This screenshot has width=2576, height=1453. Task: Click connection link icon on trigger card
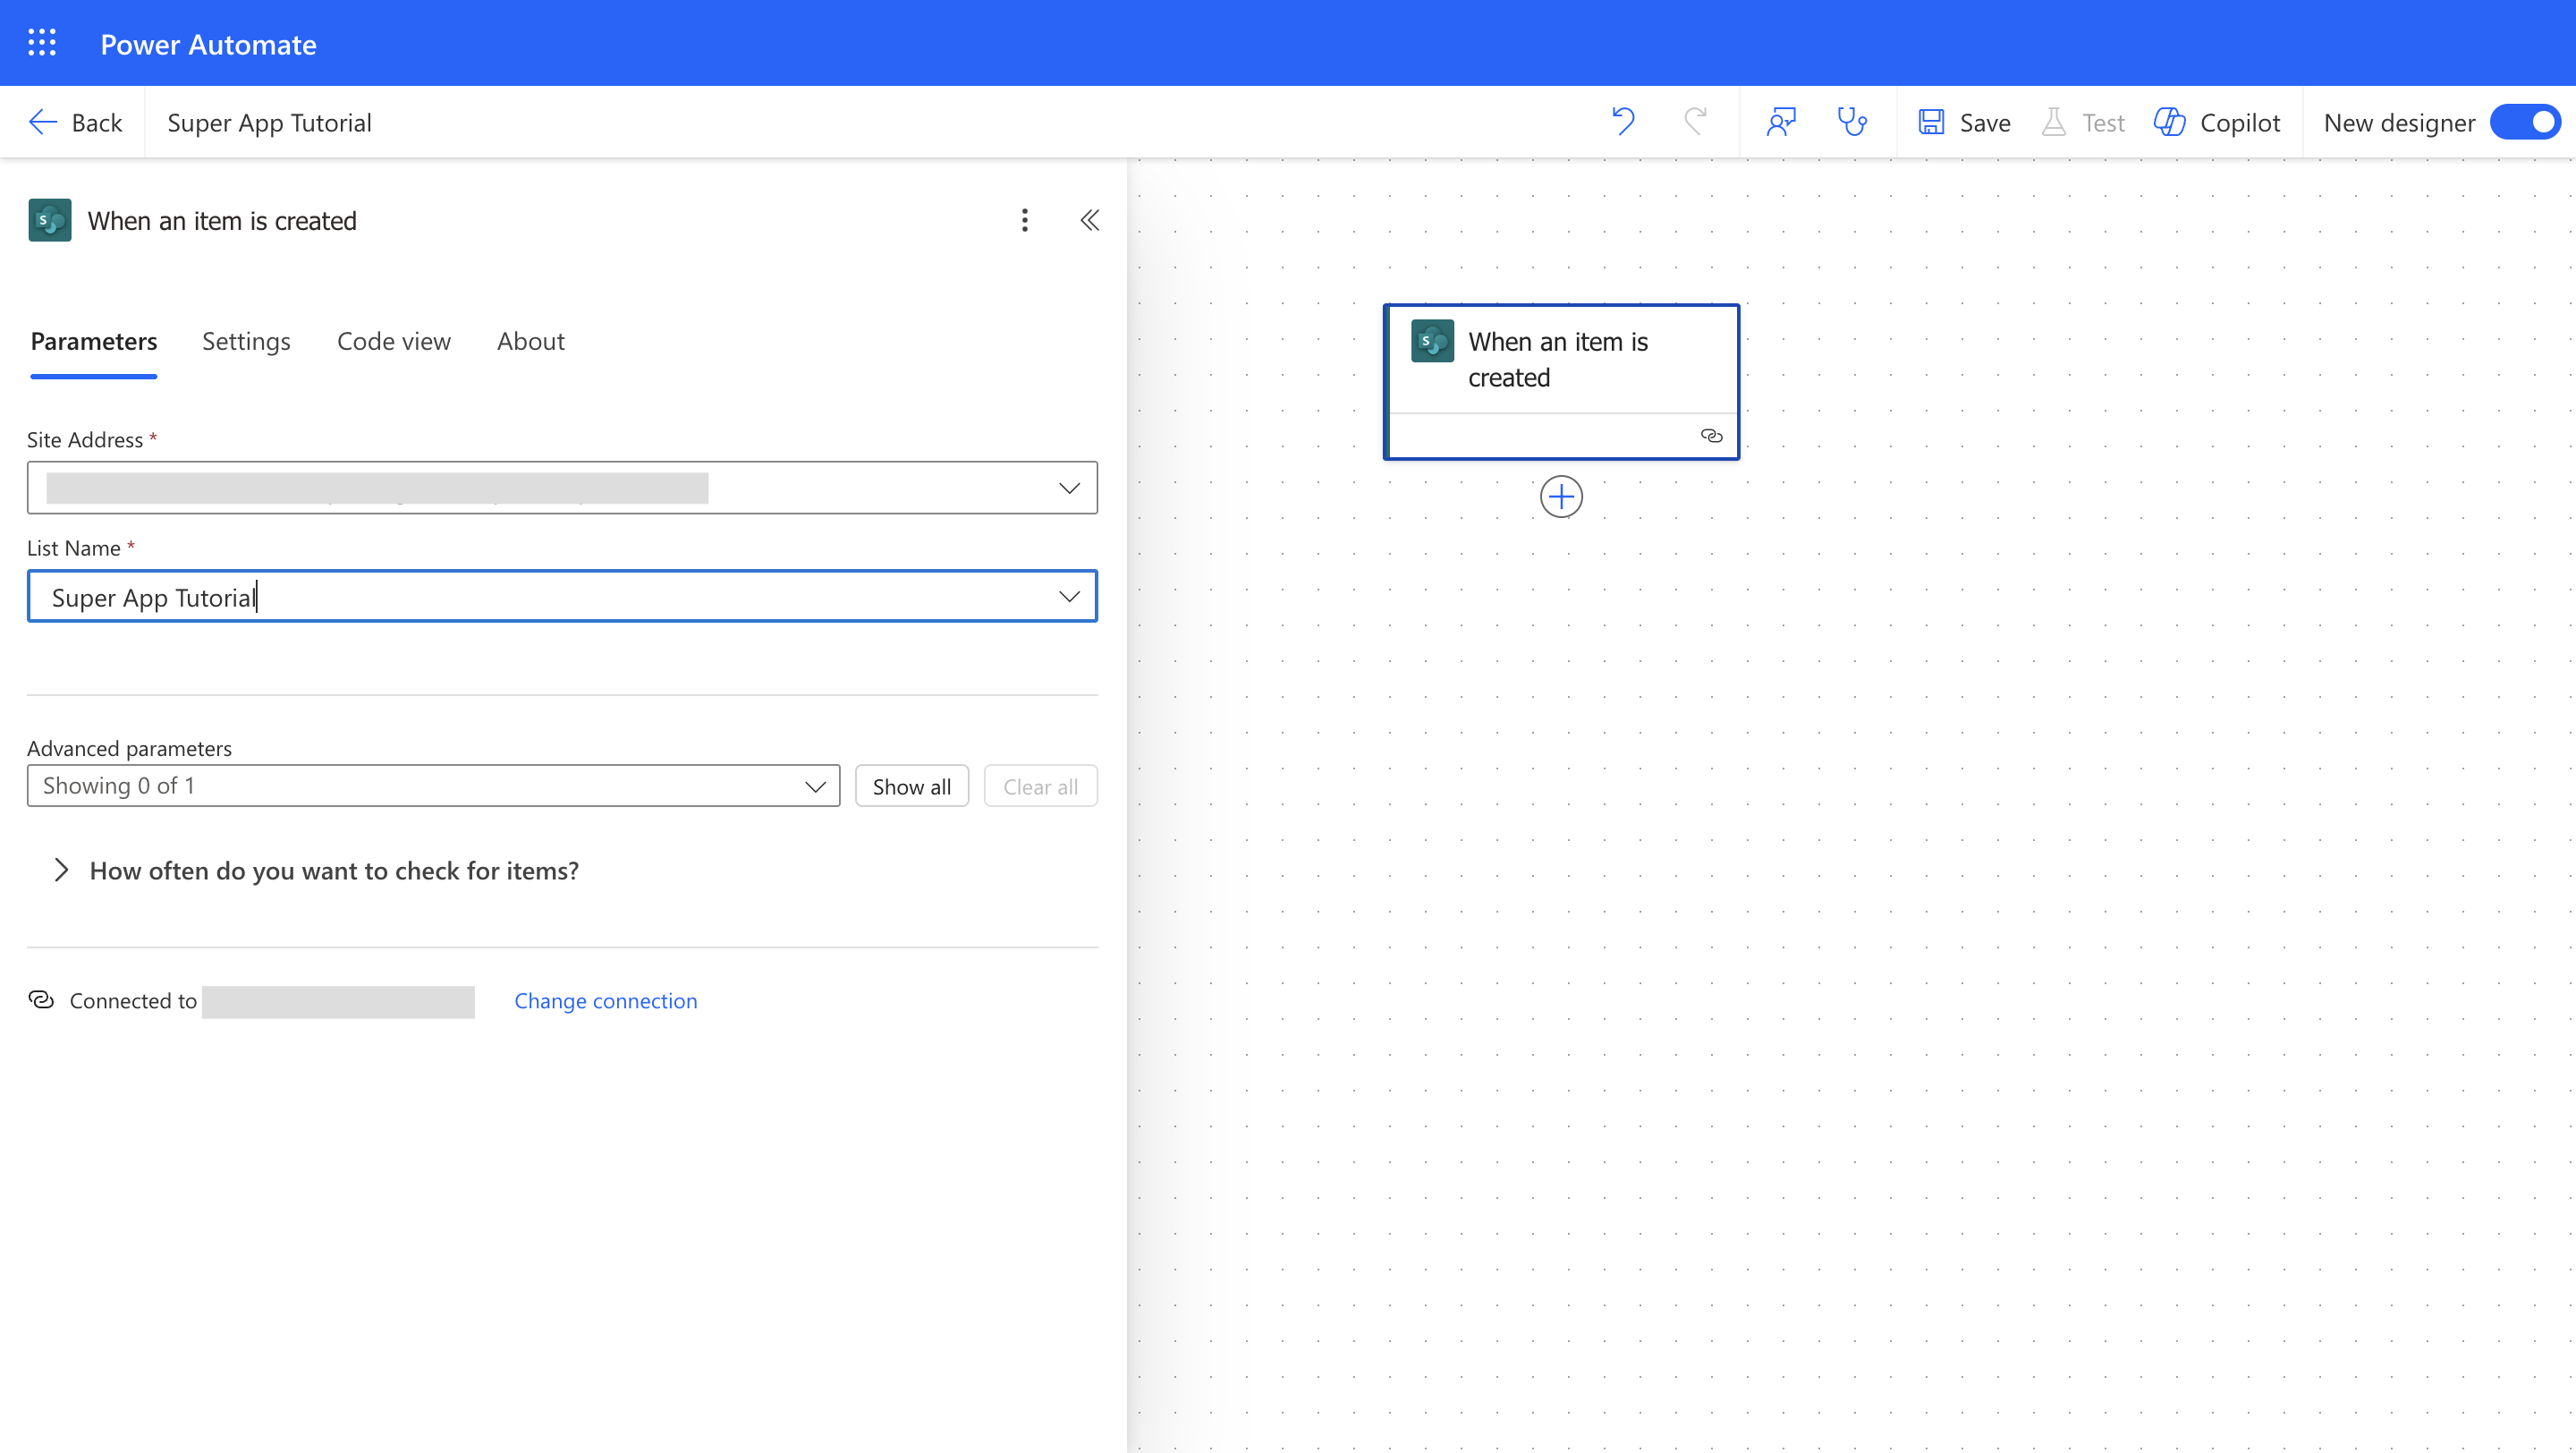(x=1711, y=436)
